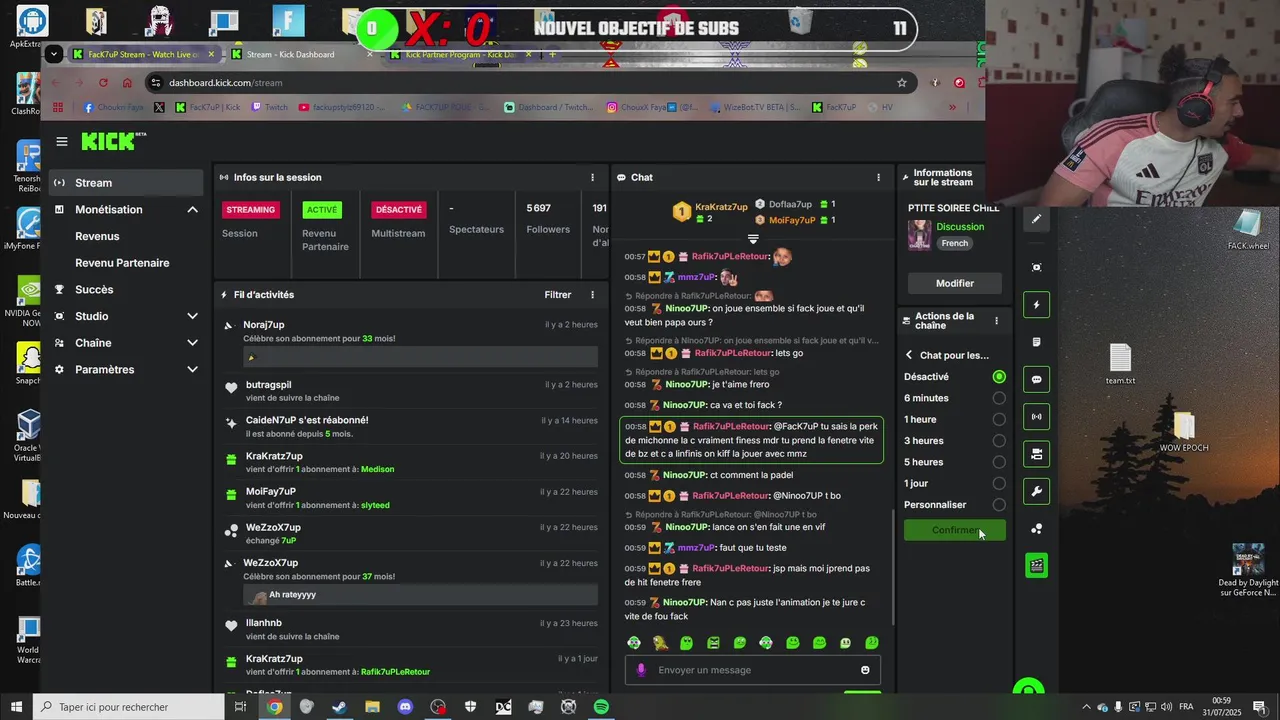This screenshot has height=720, width=1280.
Task: Open the FacK7uP | Kick bookmark
Action: click(x=207, y=107)
